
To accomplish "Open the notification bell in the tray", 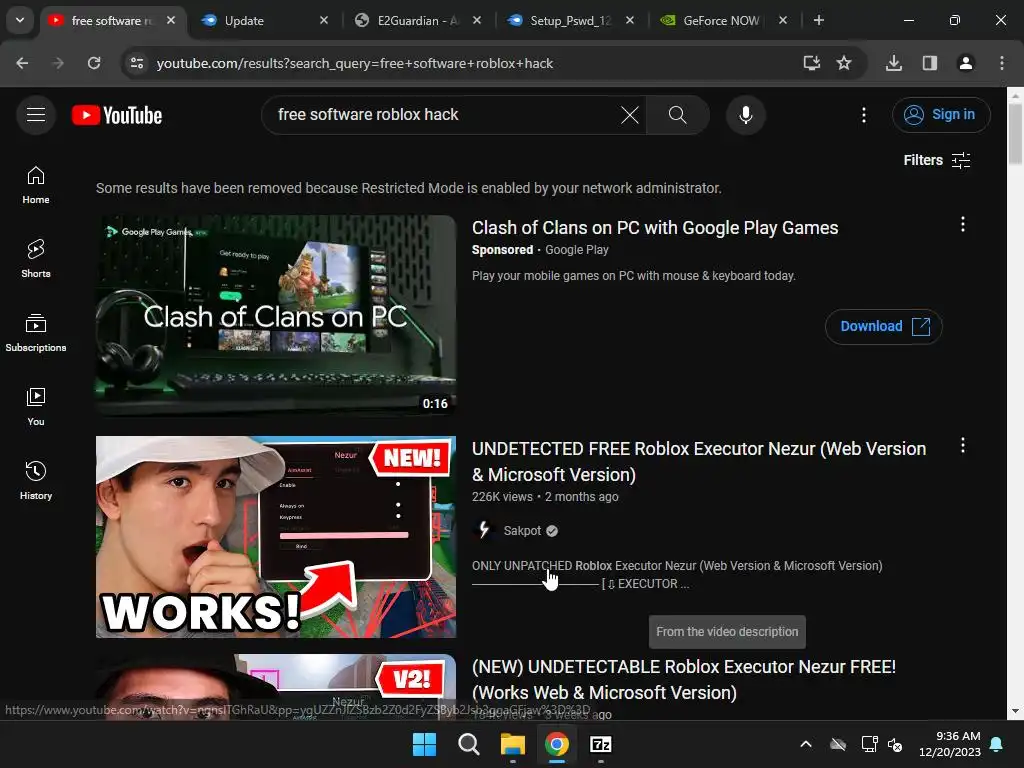I will [997, 744].
